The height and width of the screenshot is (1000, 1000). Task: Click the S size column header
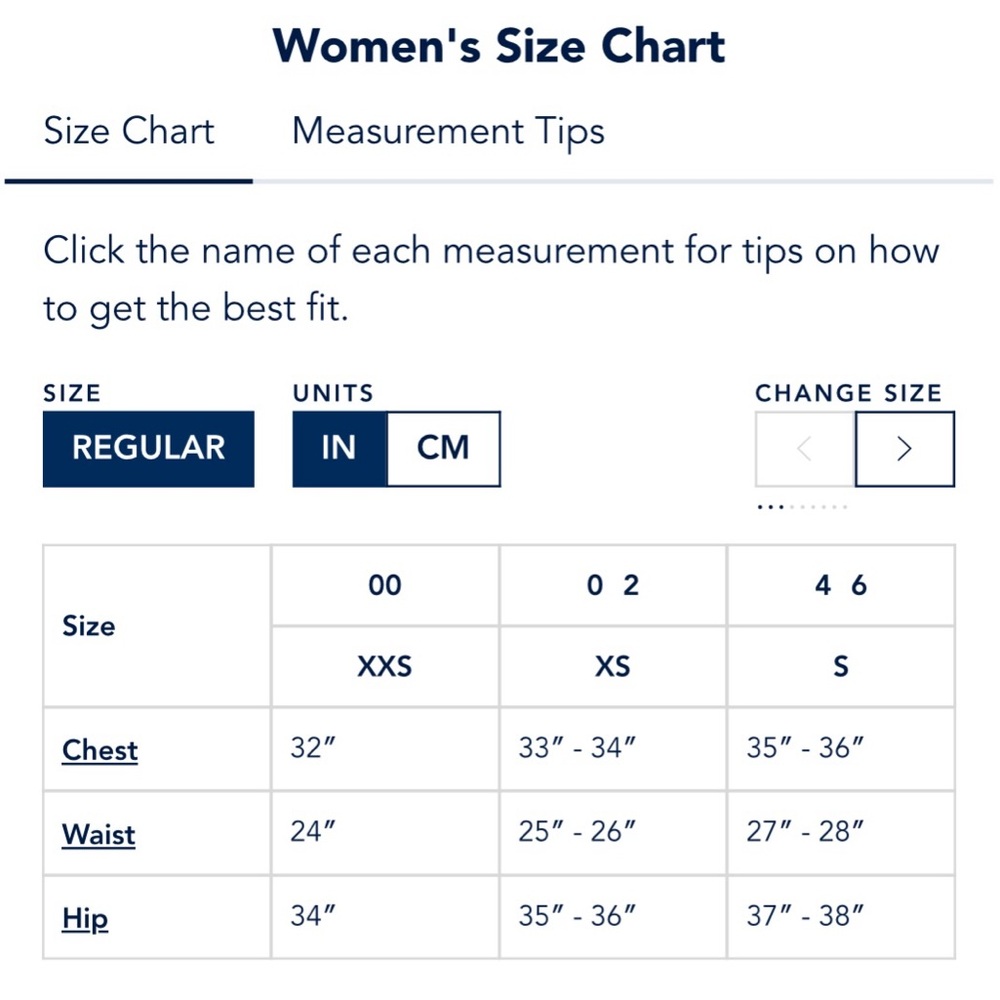coord(840,666)
